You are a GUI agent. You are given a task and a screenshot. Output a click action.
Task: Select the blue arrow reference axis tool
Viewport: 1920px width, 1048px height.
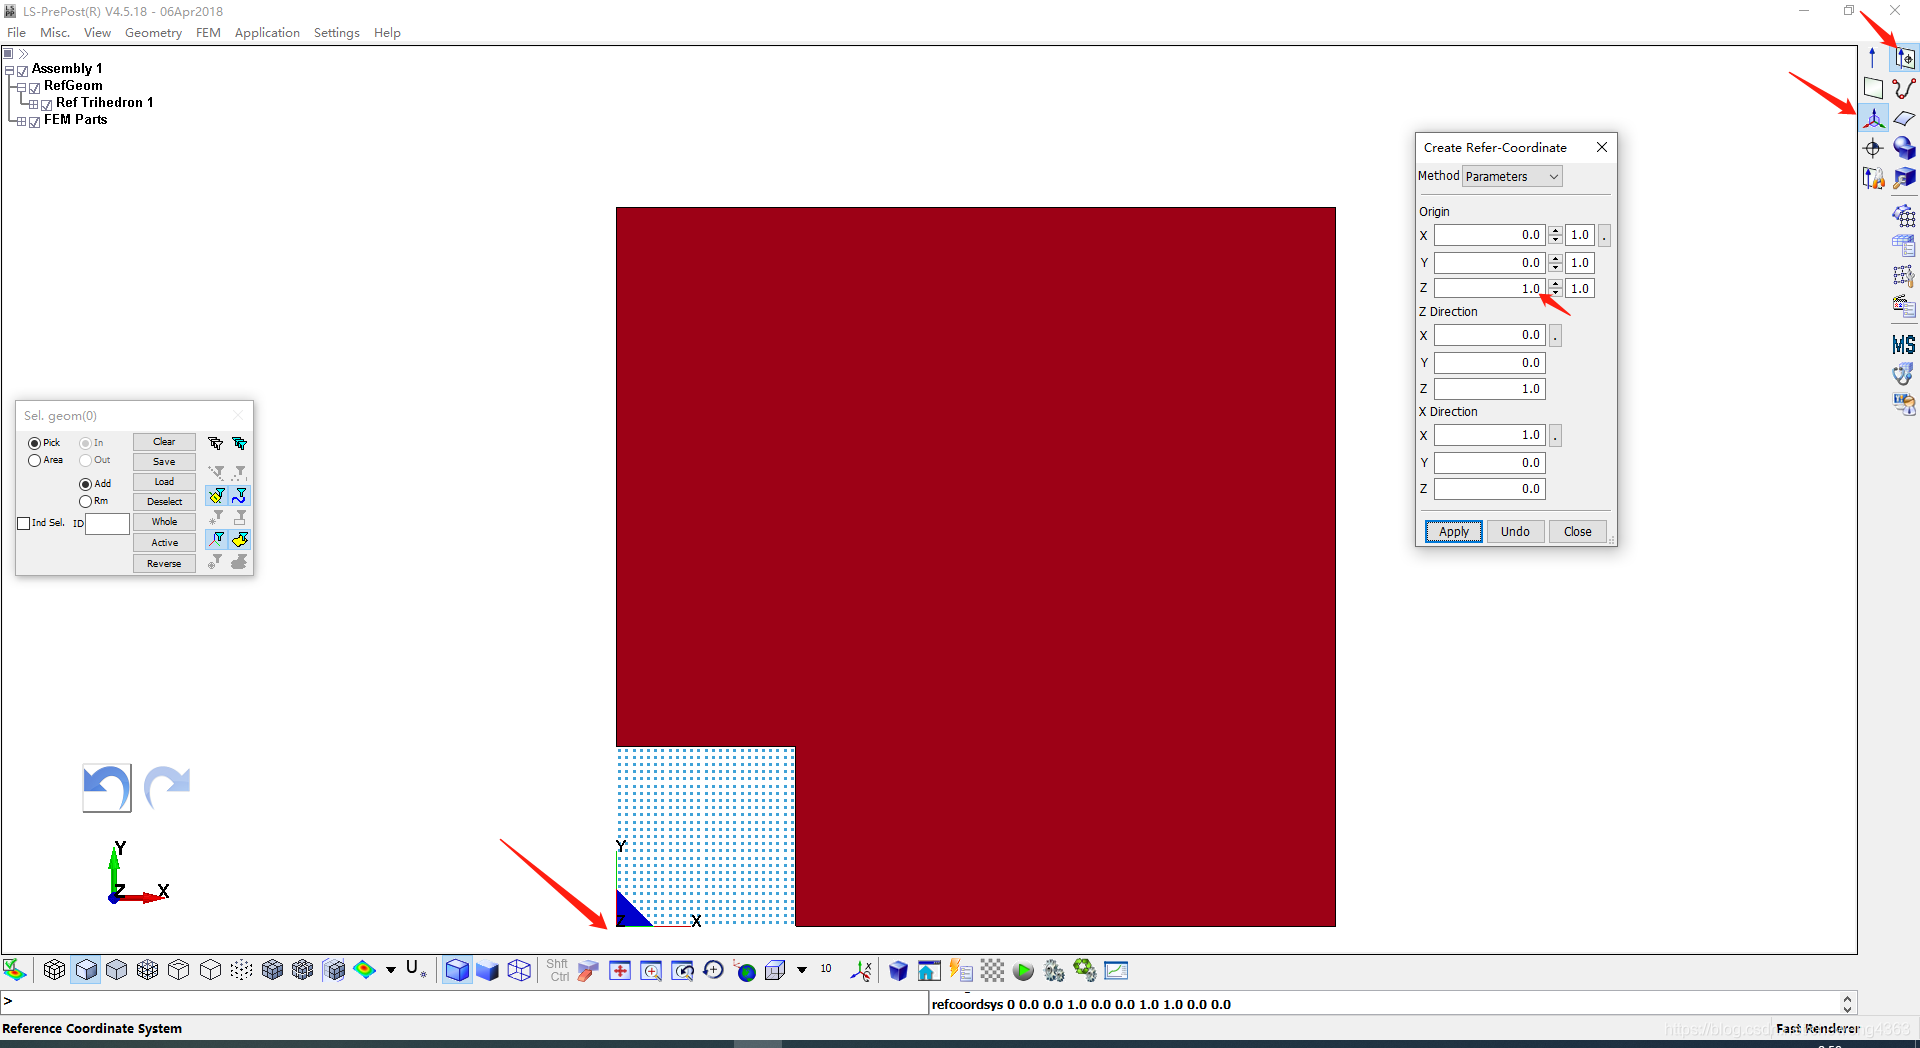click(x=1873, y=58)
